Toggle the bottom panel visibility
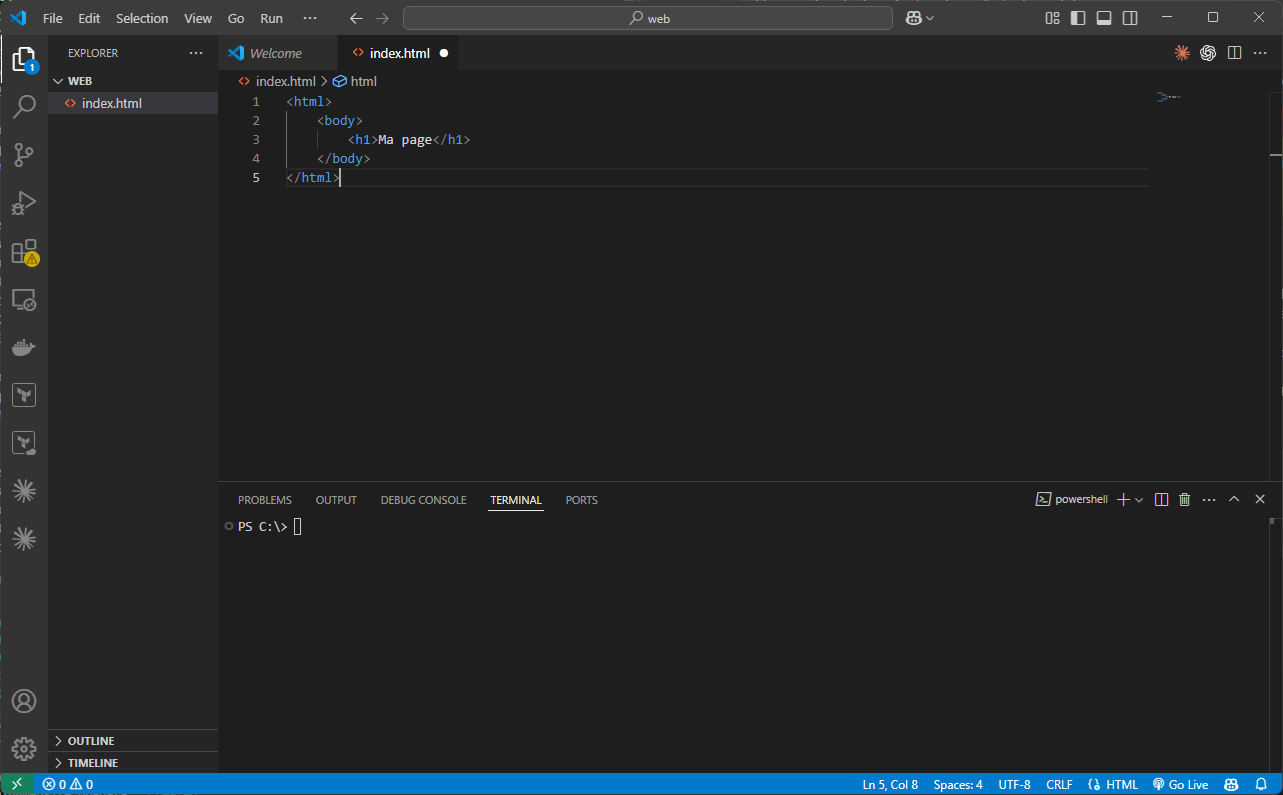Screen dimensions: 1283x795 (1104, 18)
